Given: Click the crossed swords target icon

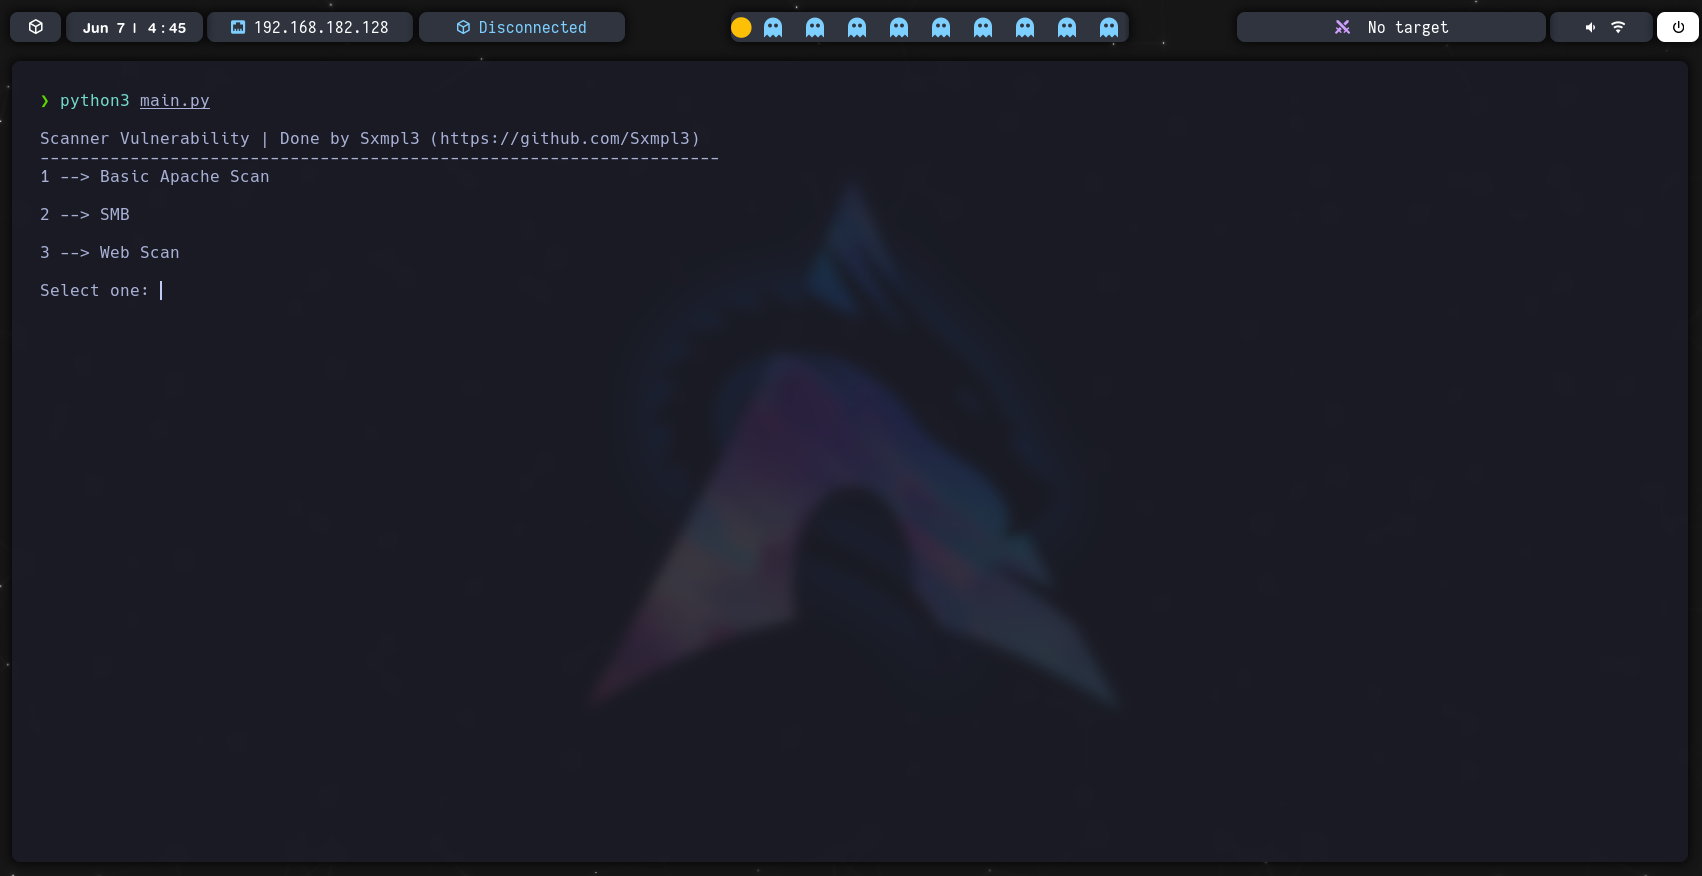Looking at the screenshot, I should 1342,27.
